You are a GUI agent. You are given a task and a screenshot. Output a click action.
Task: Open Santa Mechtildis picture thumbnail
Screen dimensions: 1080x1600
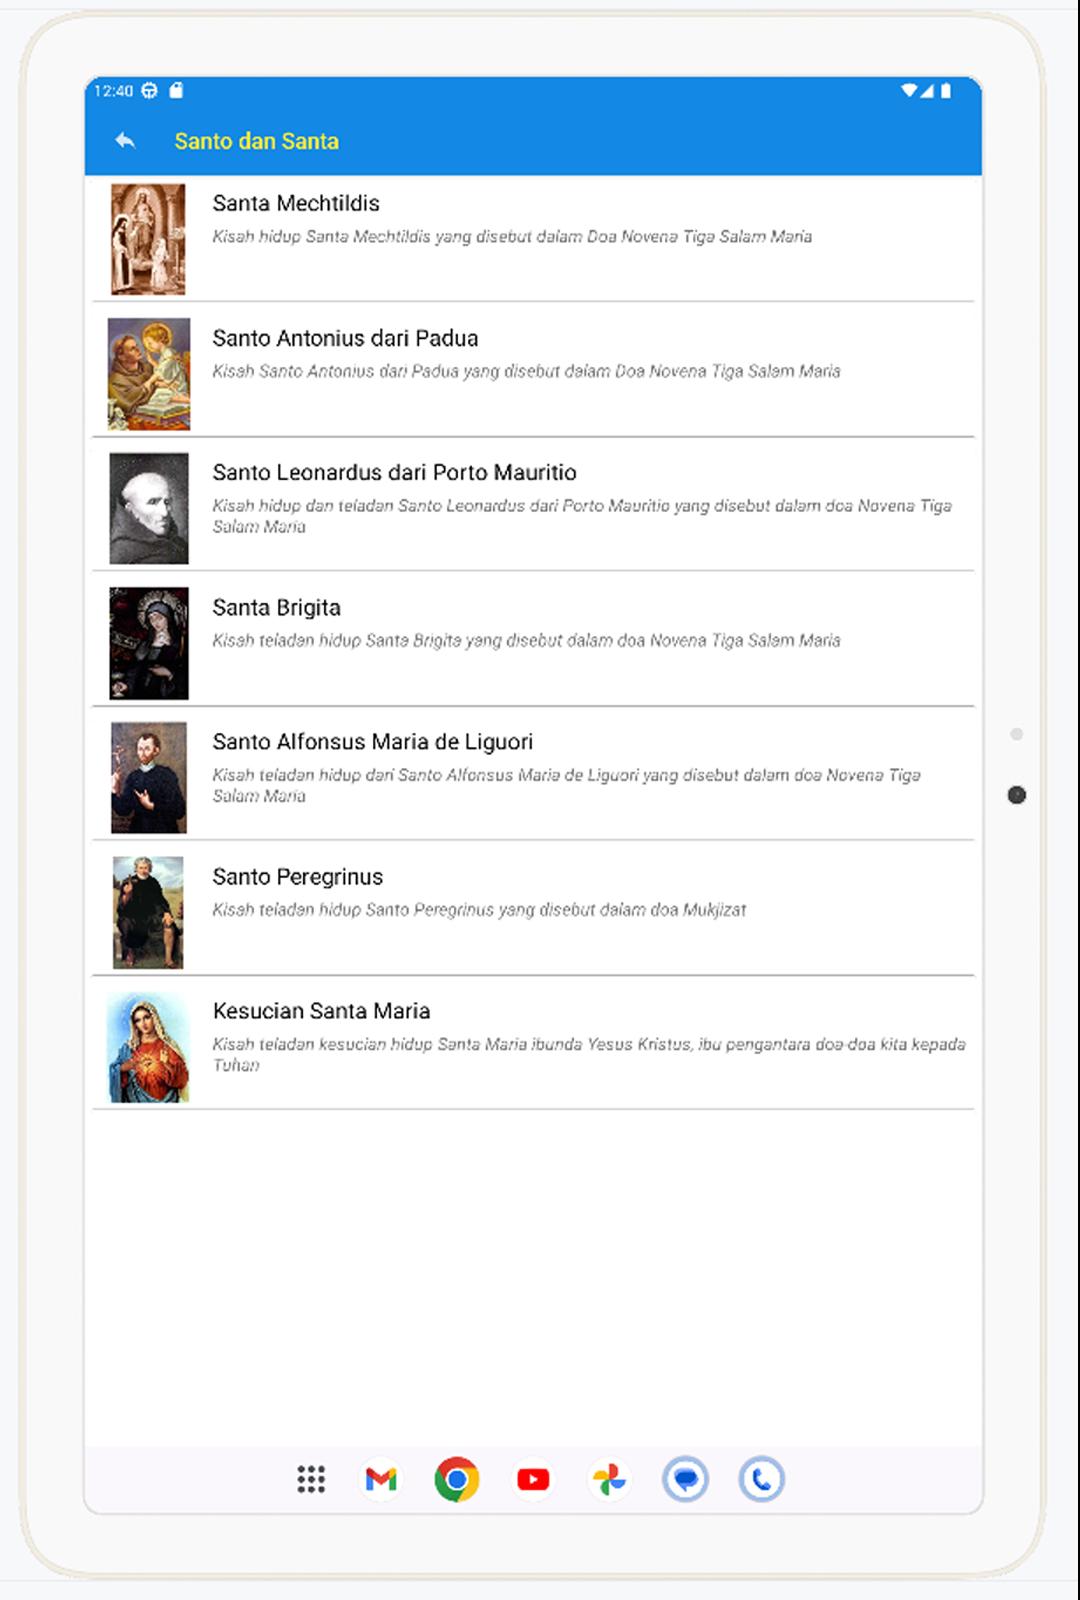[x=148, y=239]
